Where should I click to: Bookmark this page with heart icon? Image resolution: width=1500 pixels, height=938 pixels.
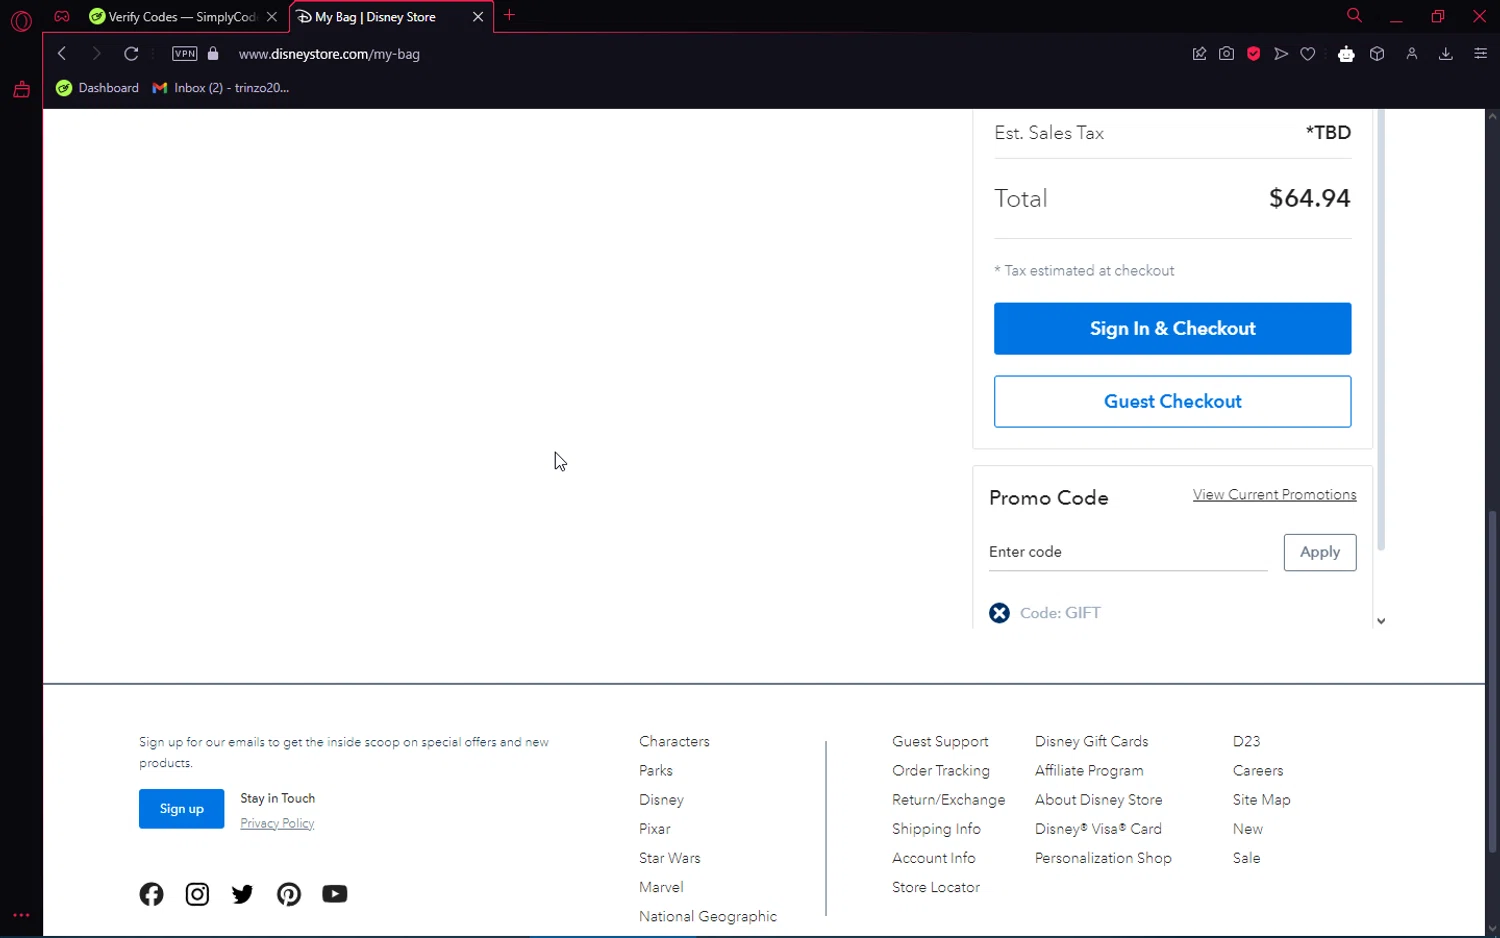[1308, 54]
